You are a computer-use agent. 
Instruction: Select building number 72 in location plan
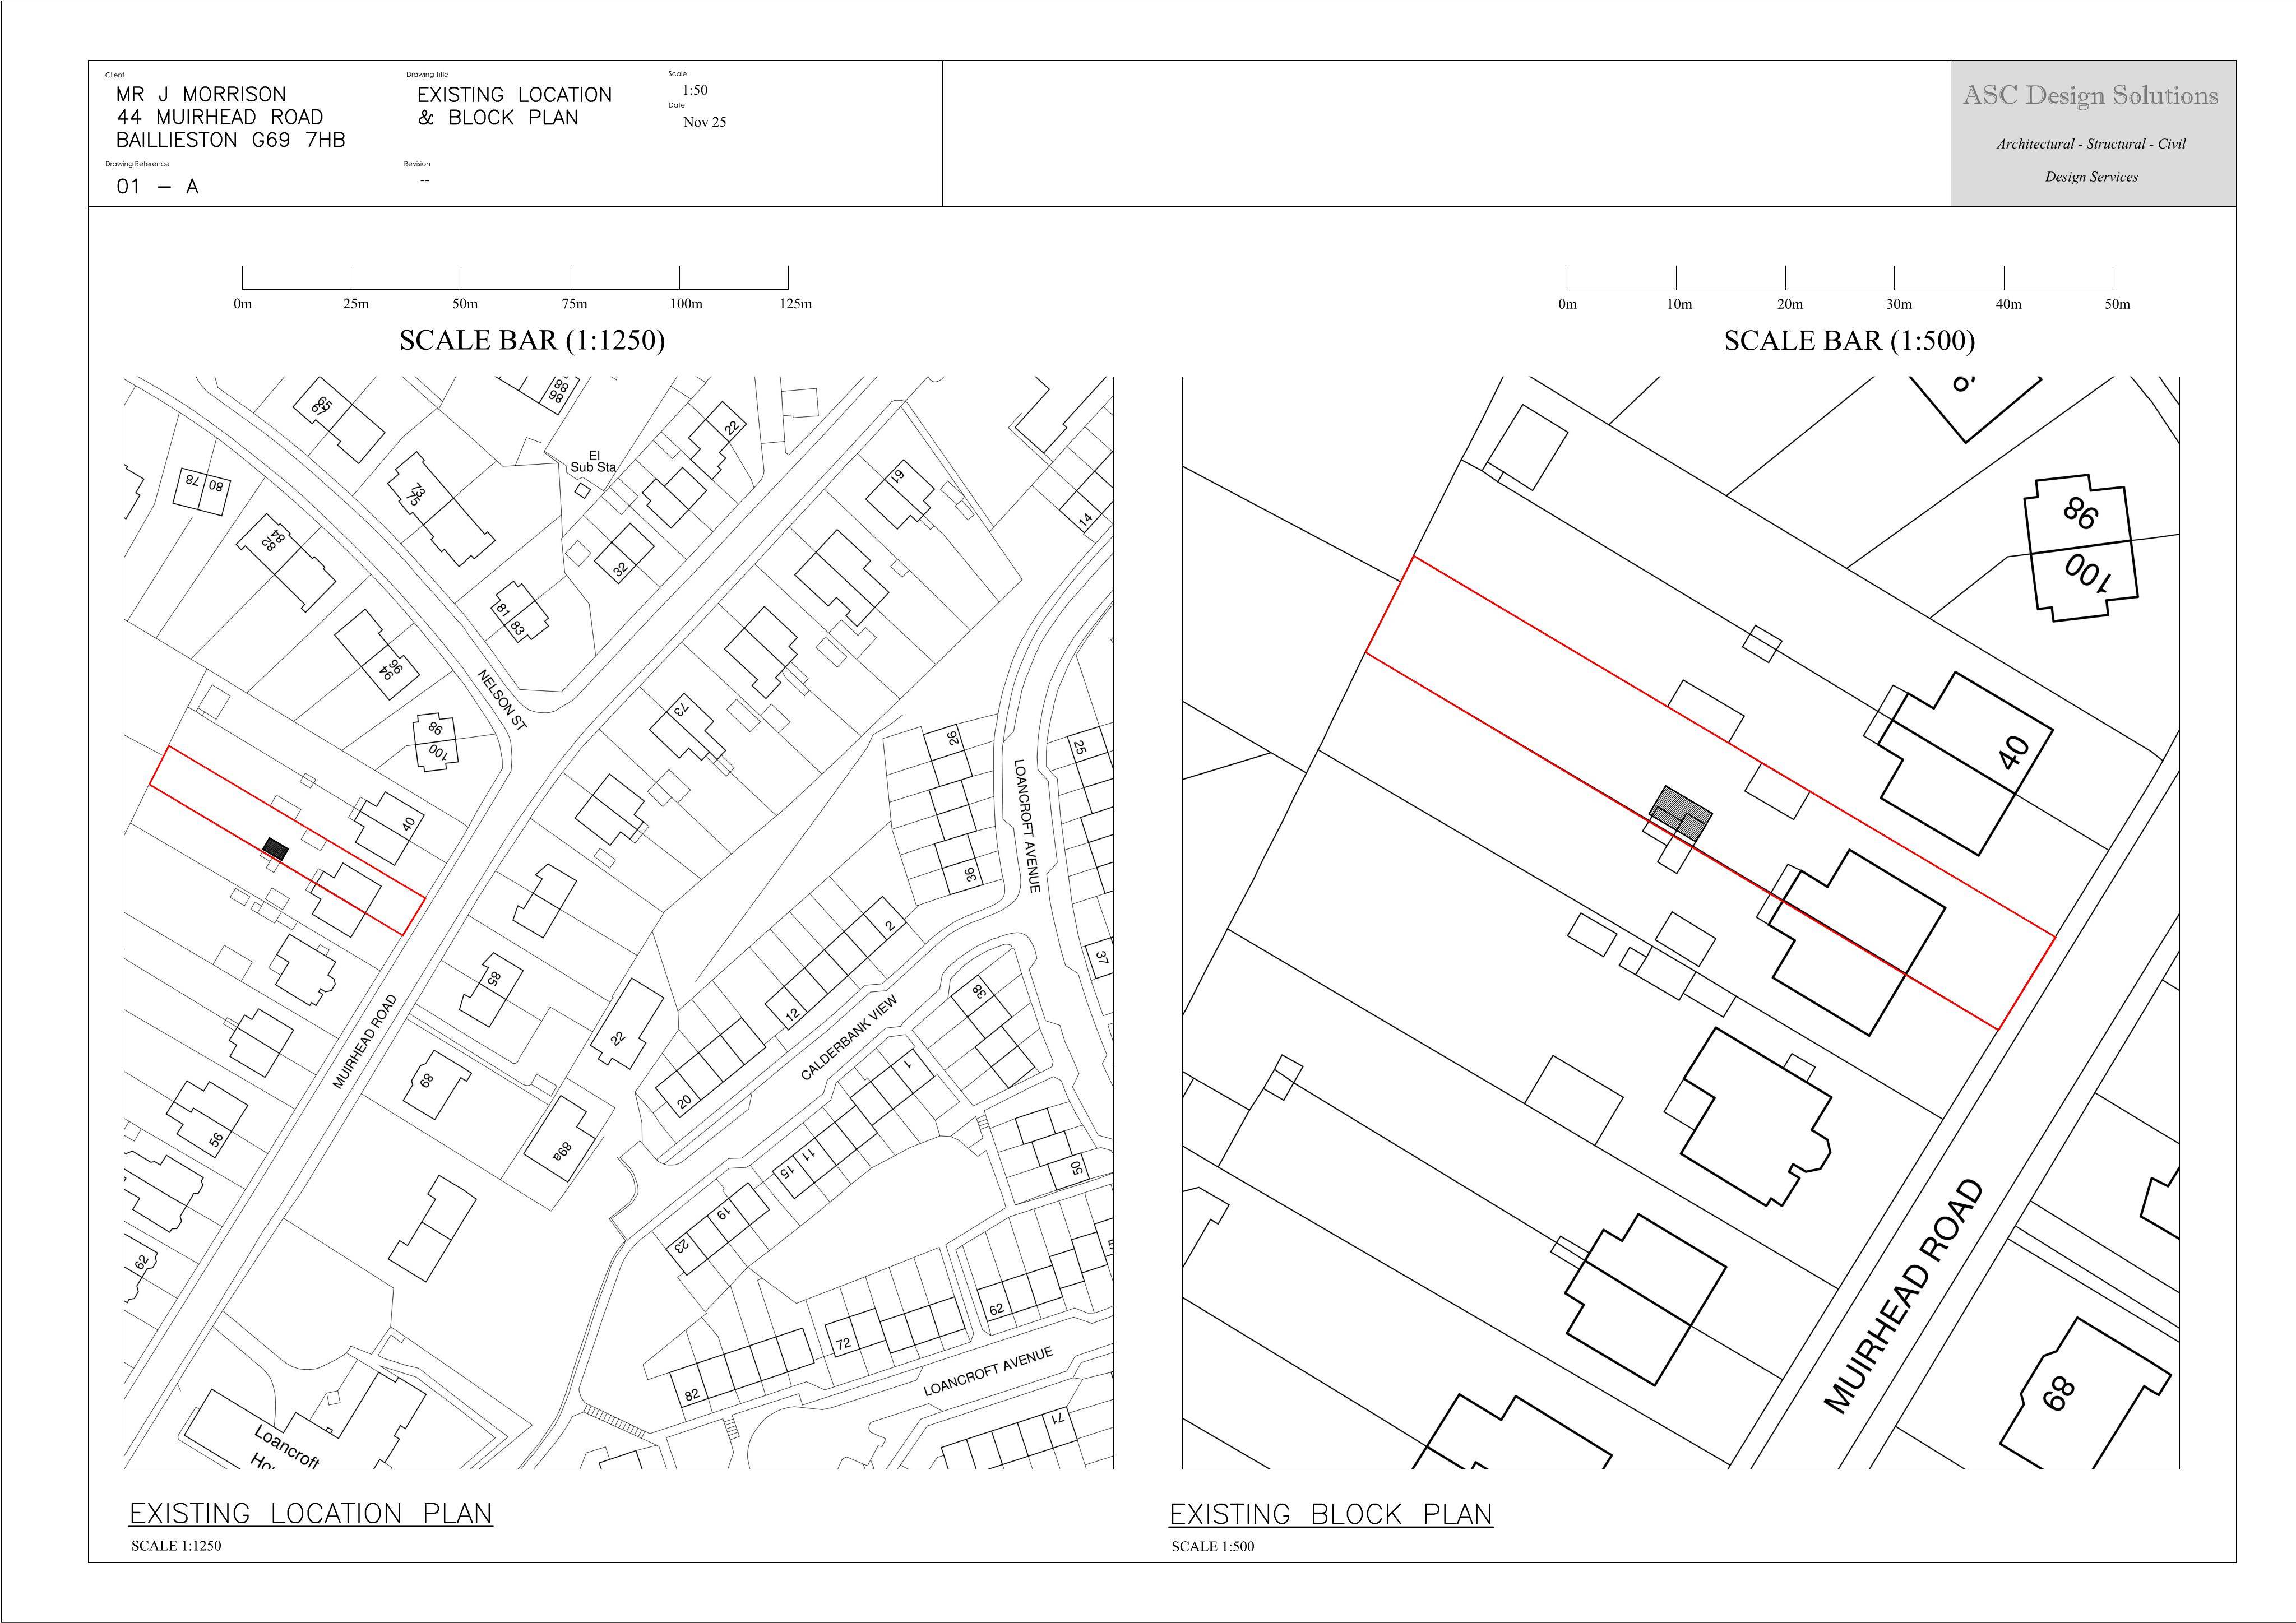843,1343
